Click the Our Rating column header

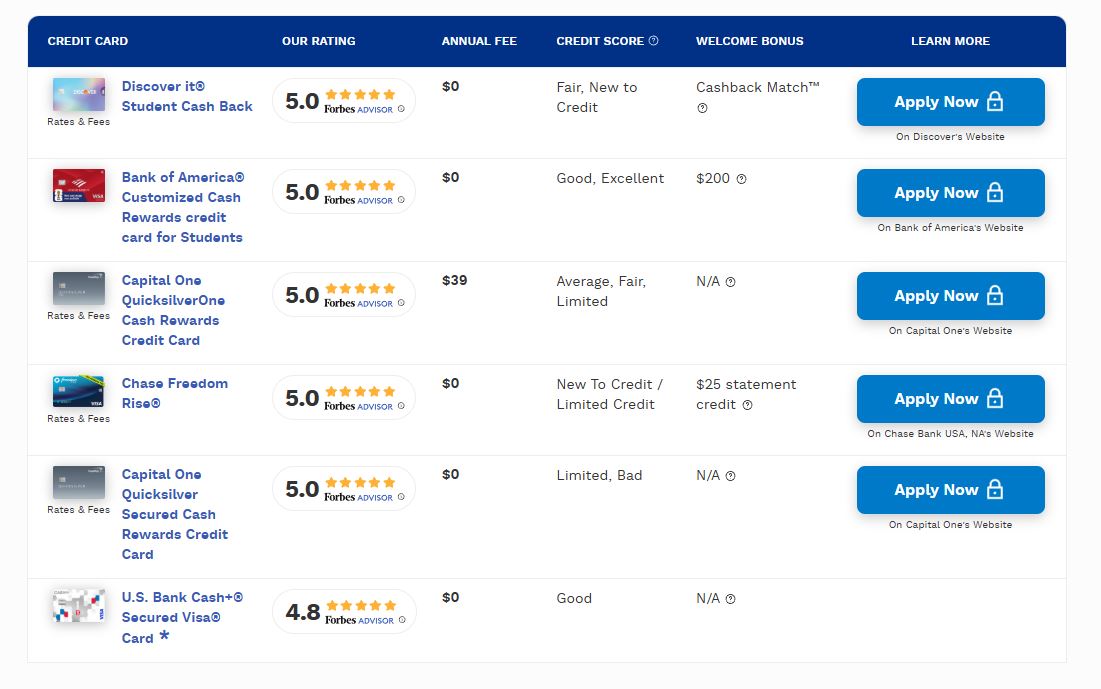point(318,41)
